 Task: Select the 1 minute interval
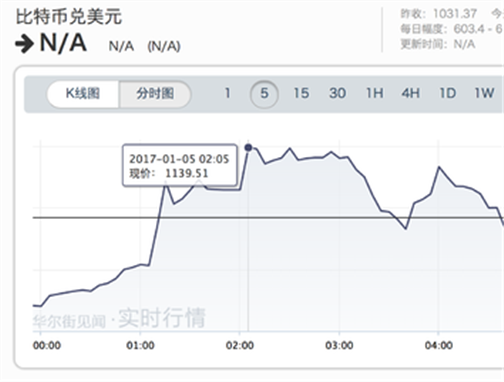[x=228, y=93]
